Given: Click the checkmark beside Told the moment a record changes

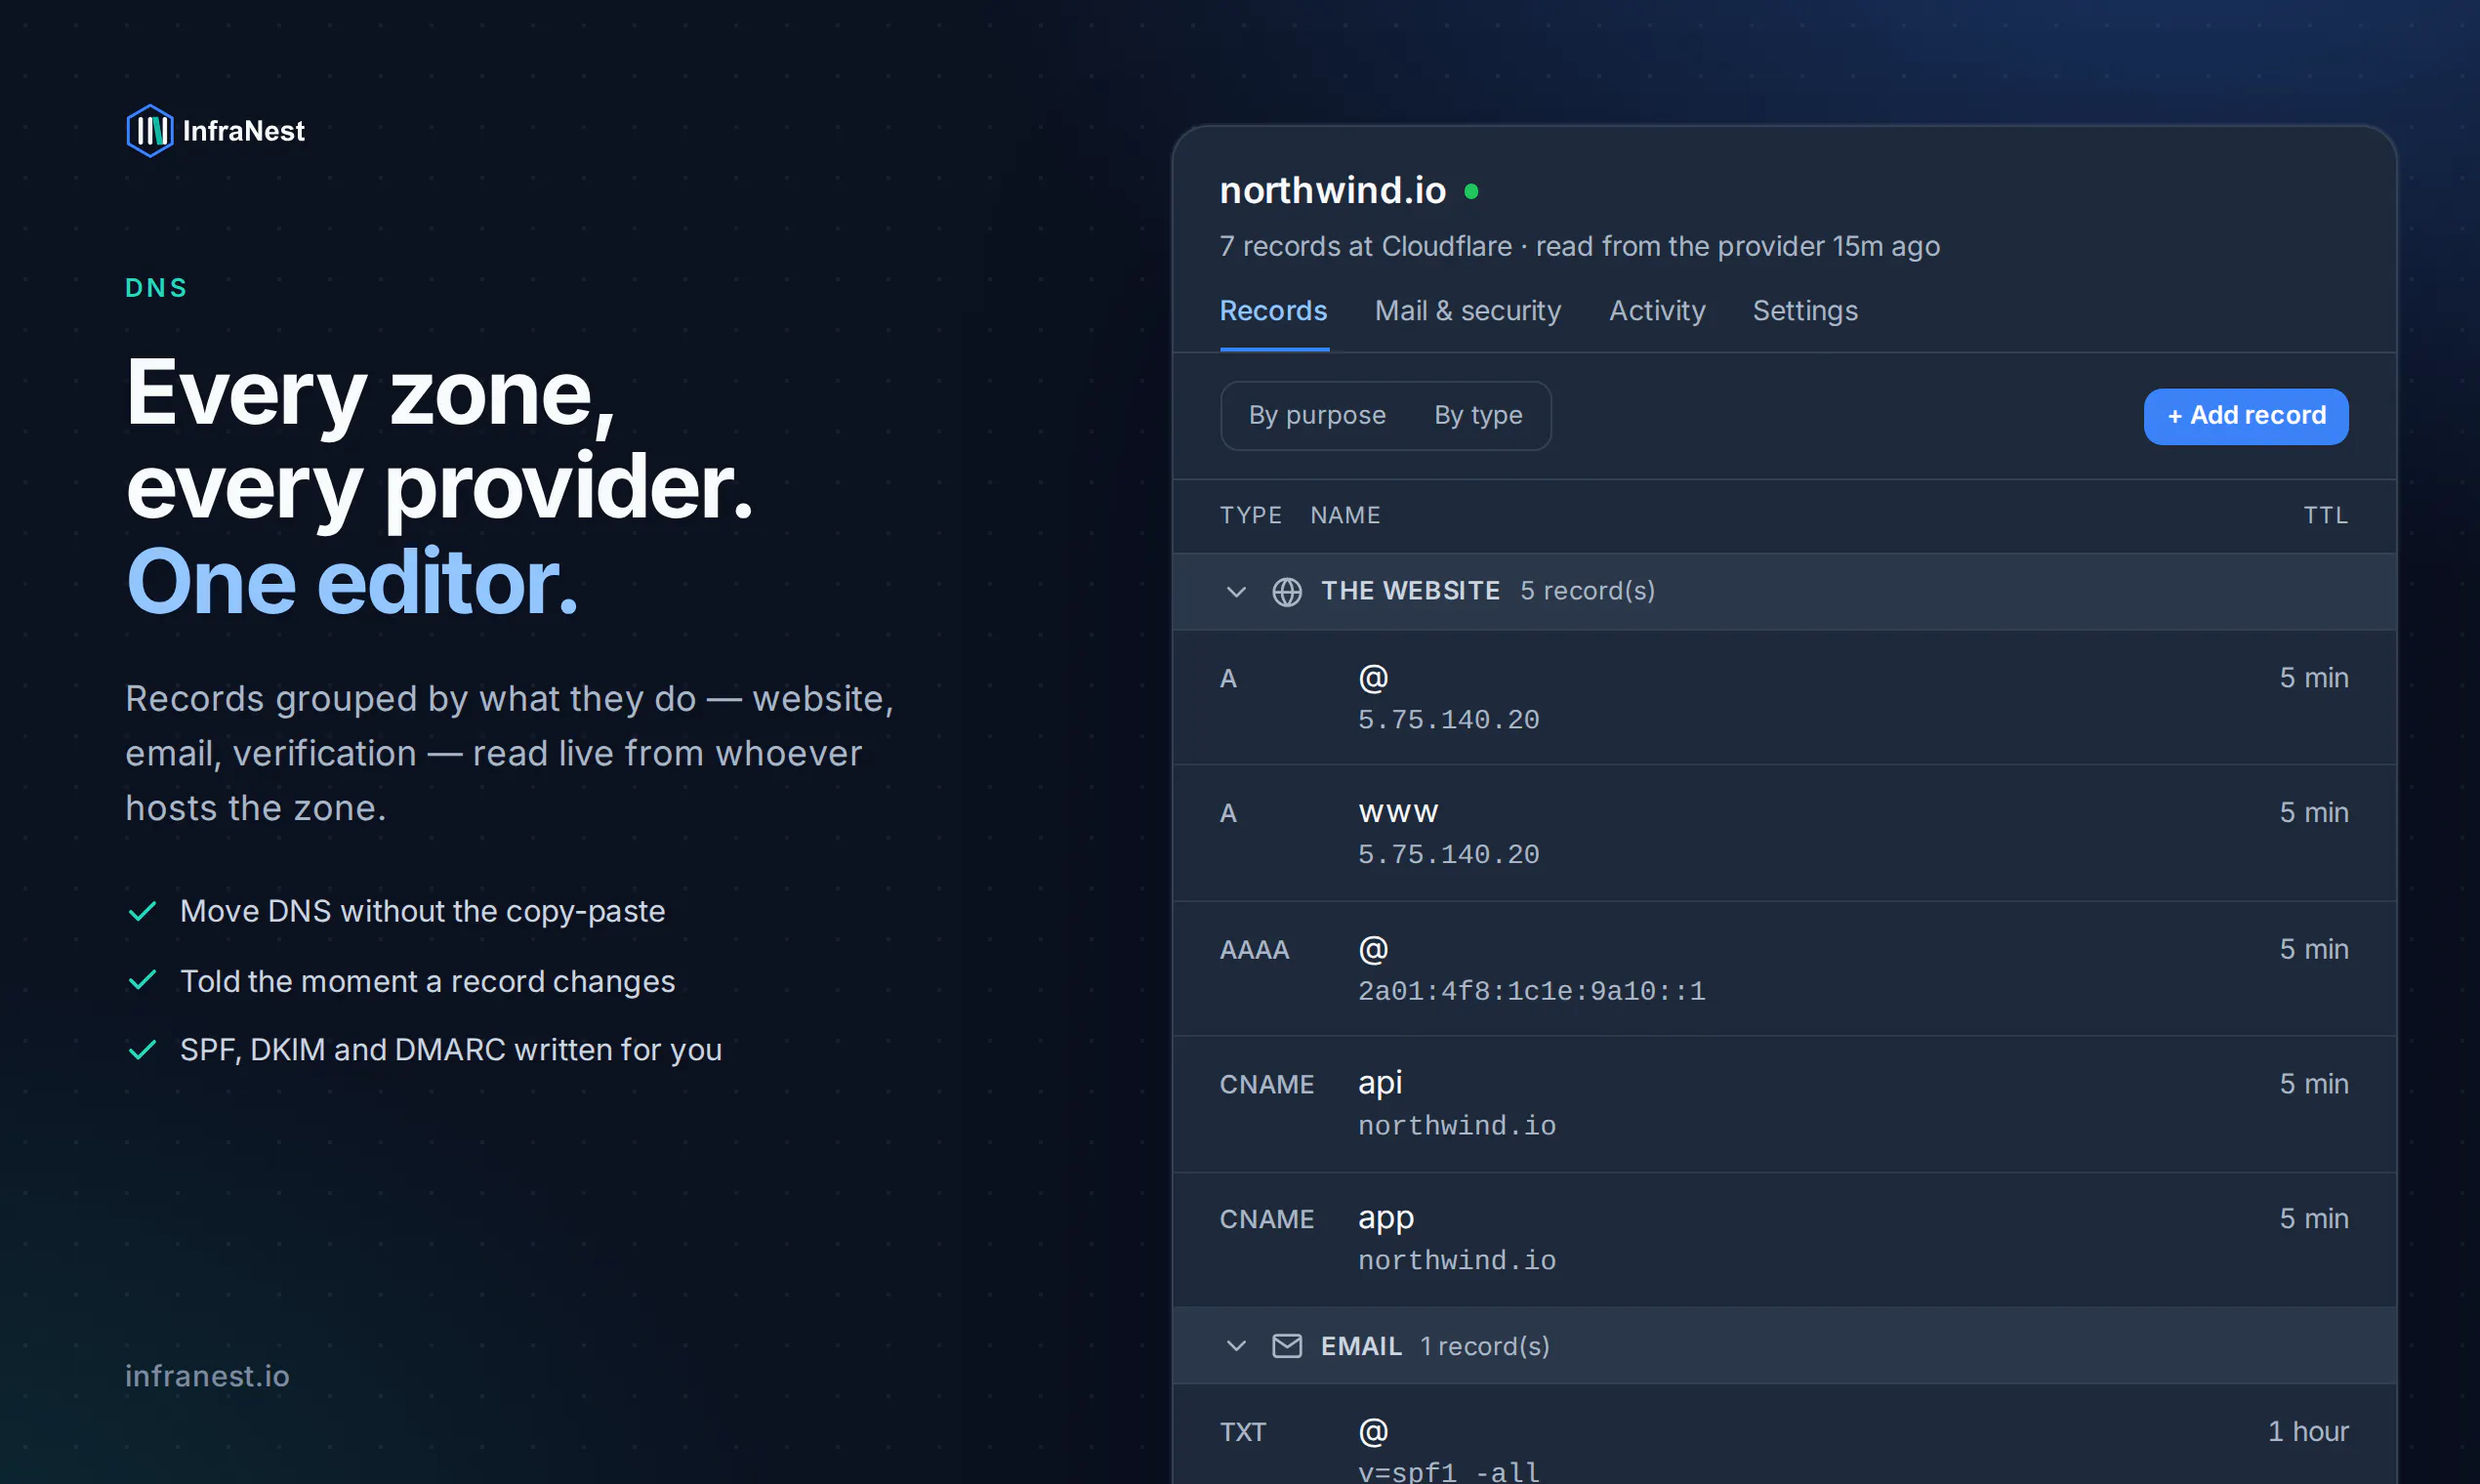Looking at the screenshot, I should (143, 980).
